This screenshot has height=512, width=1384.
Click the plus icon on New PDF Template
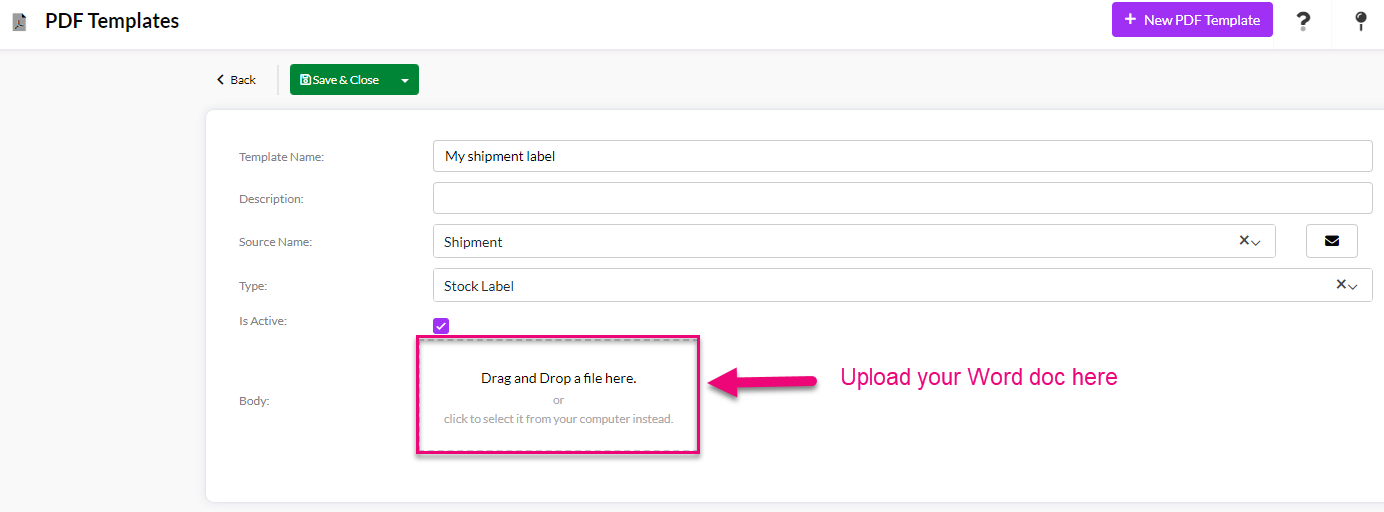click(x=1130, y=19)
